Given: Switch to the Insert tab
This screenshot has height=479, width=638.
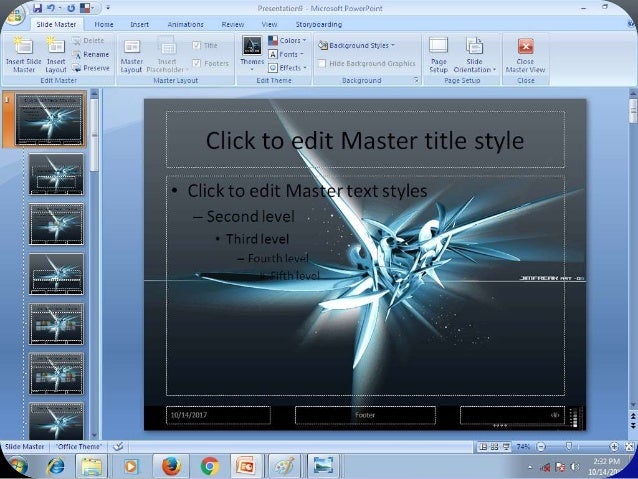Looking at the screenshot, I should pos(140,24).
